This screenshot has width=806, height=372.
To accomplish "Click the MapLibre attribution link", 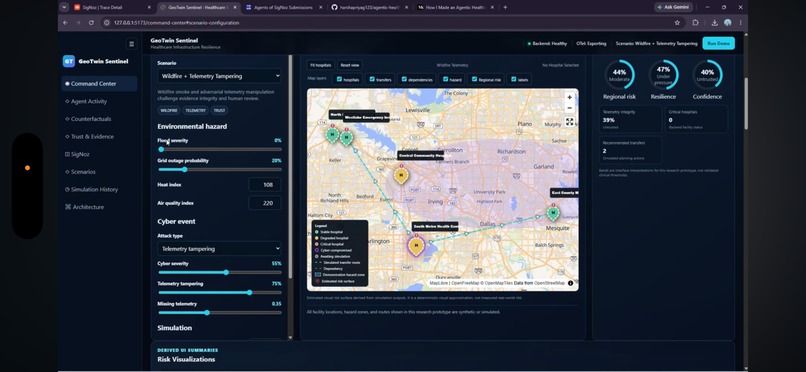I will point(439,283).
